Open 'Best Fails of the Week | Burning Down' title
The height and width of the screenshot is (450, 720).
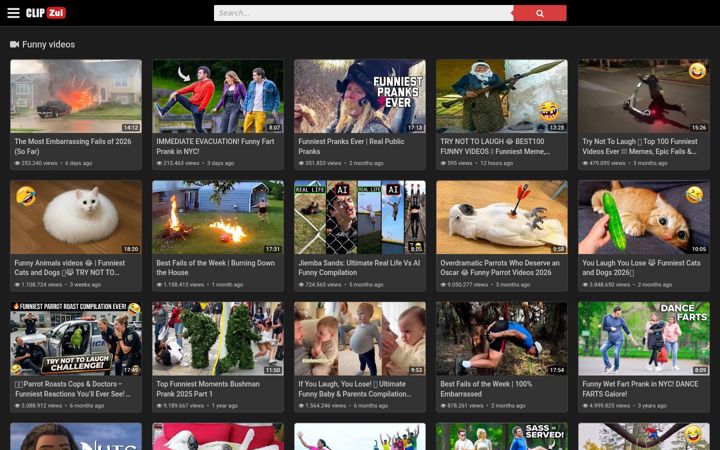(x=215, y=267)
